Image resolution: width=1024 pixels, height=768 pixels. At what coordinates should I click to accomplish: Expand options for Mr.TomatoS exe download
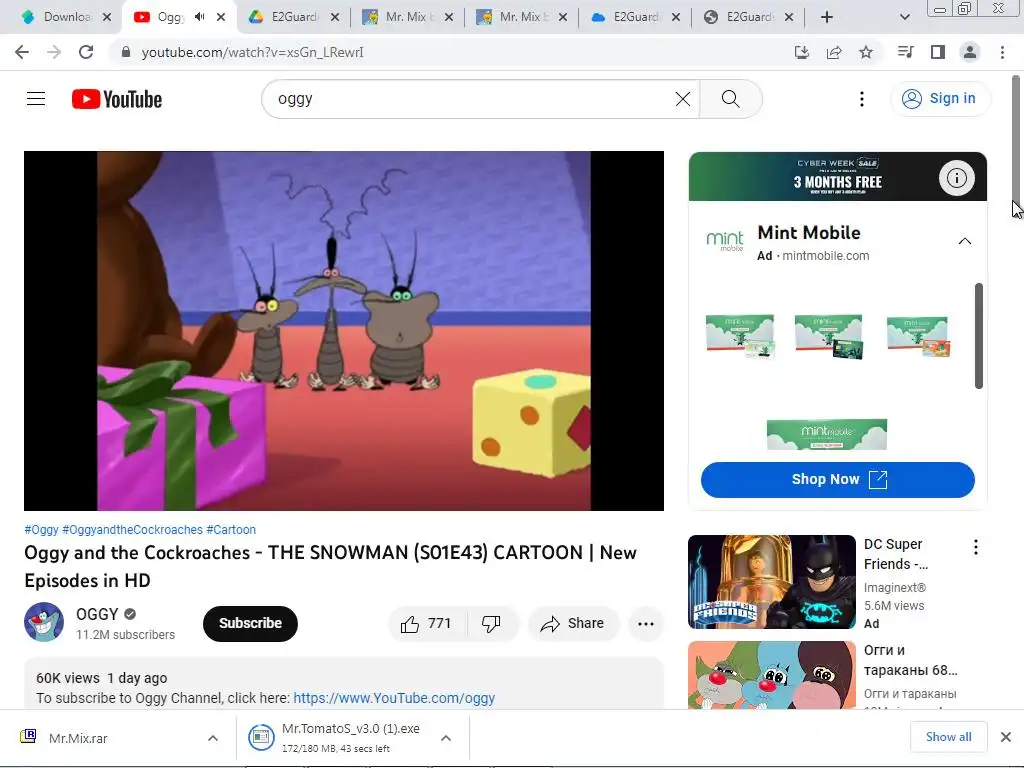446,738
